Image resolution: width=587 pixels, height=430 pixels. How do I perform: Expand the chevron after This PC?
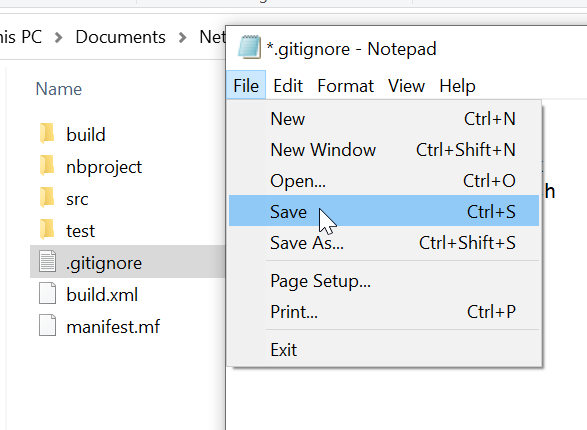pos(58,37)
